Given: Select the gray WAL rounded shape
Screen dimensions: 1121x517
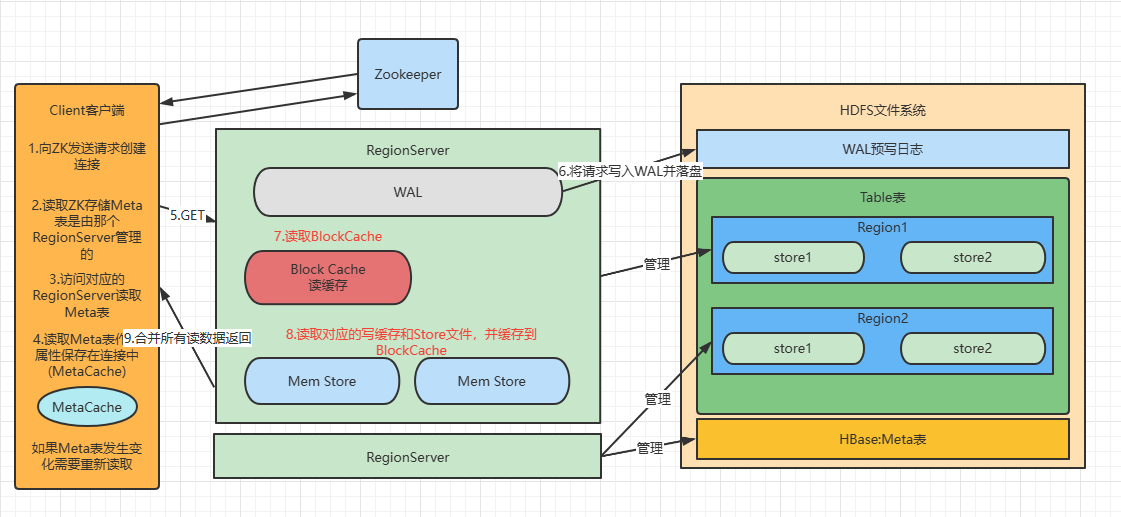Looking at the screenshot, I should (x=408, y=192).
